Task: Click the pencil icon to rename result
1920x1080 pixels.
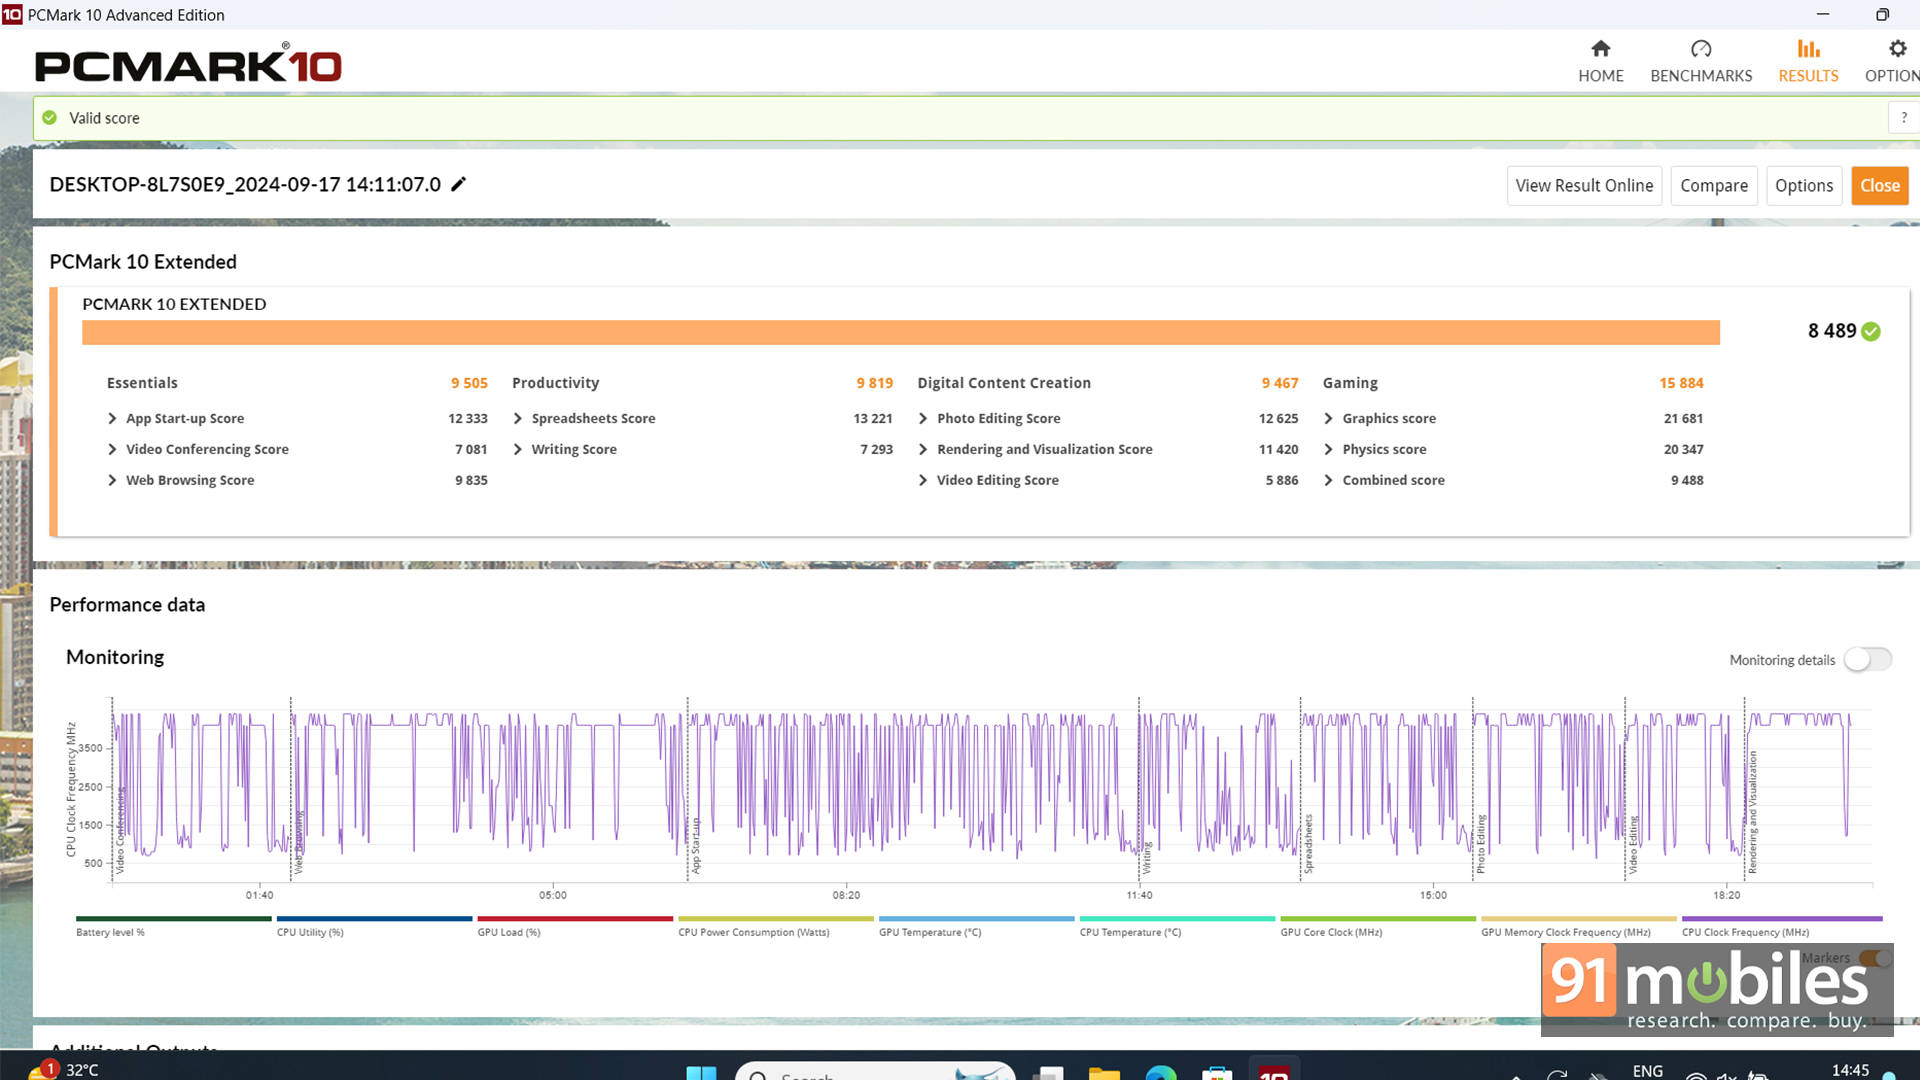Action: pyautogui.click(x=459, y=184)
